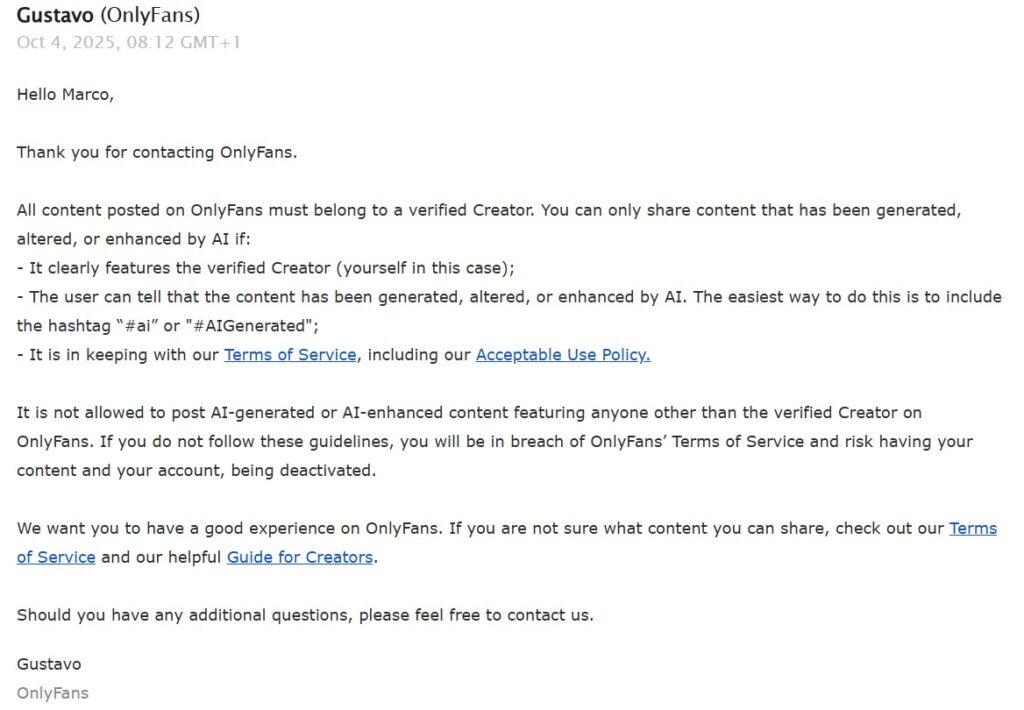Click the gray "OnlyFans" signature text
This screenshot has height=710, width=1024.
pyautogui.click(x=52, y=693)
